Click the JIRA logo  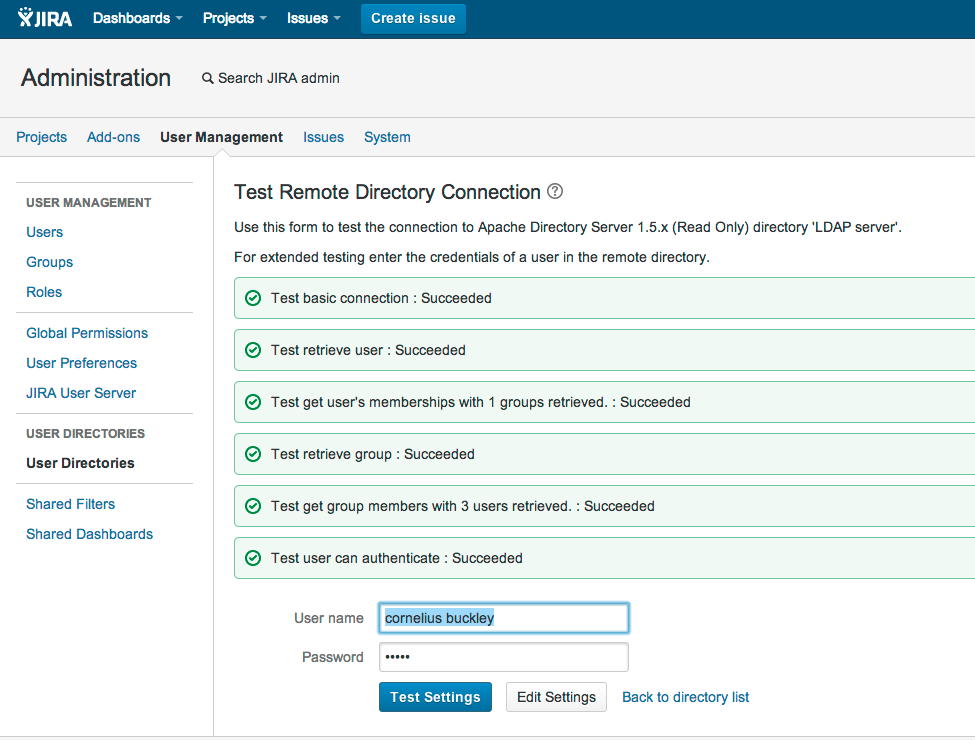coord(45,18)
